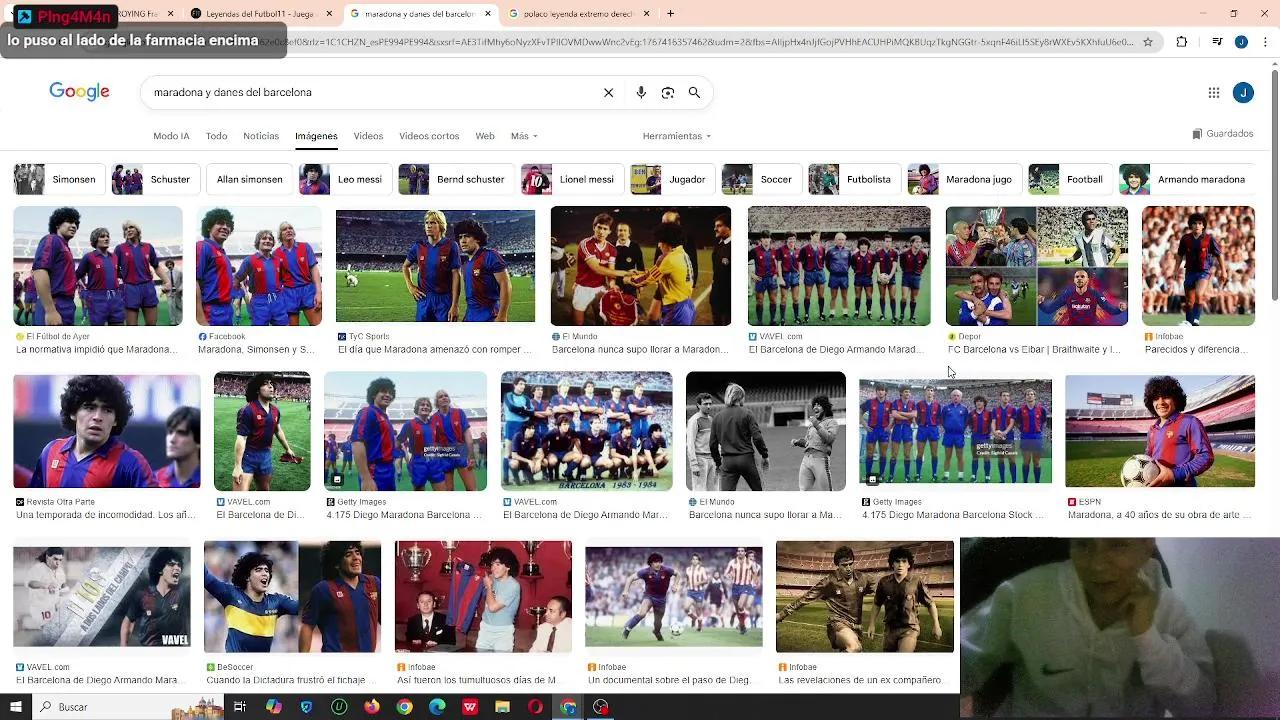Open the Windows Start menu

point(15,707)
